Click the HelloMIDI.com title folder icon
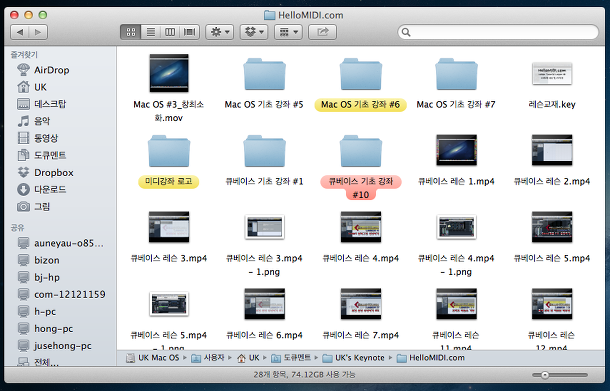The height and width of the screenshot is (391, 610). [x=269, y=15]
